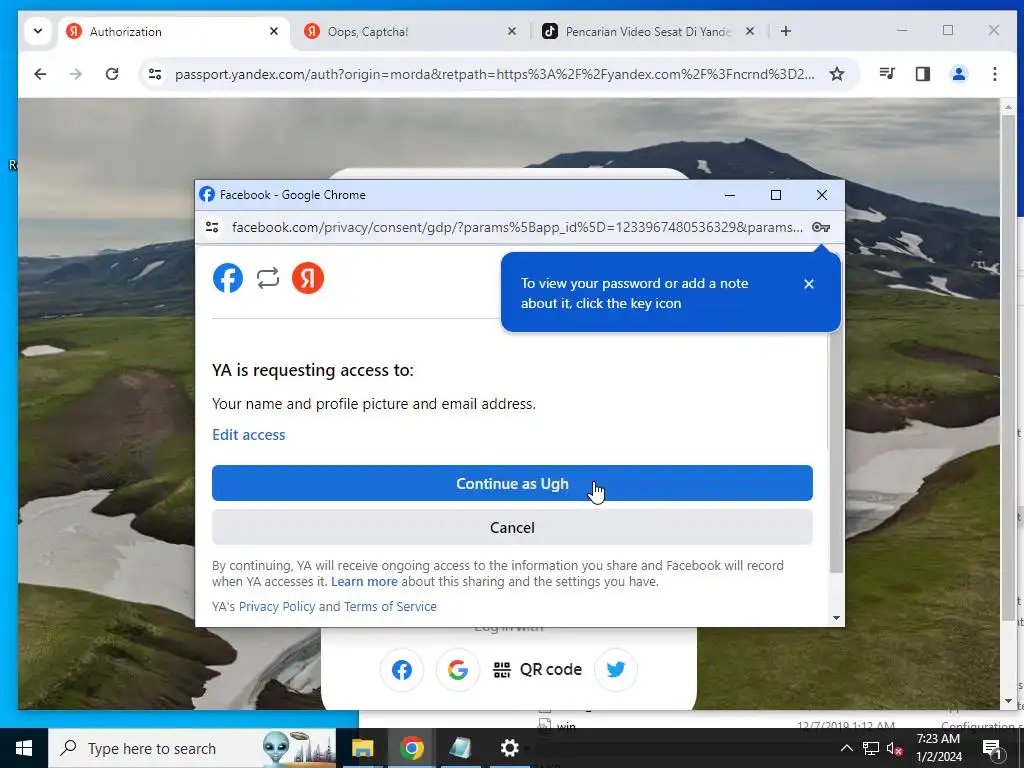Open the media controls icon

pyautogui.click(x=887, y=74)
